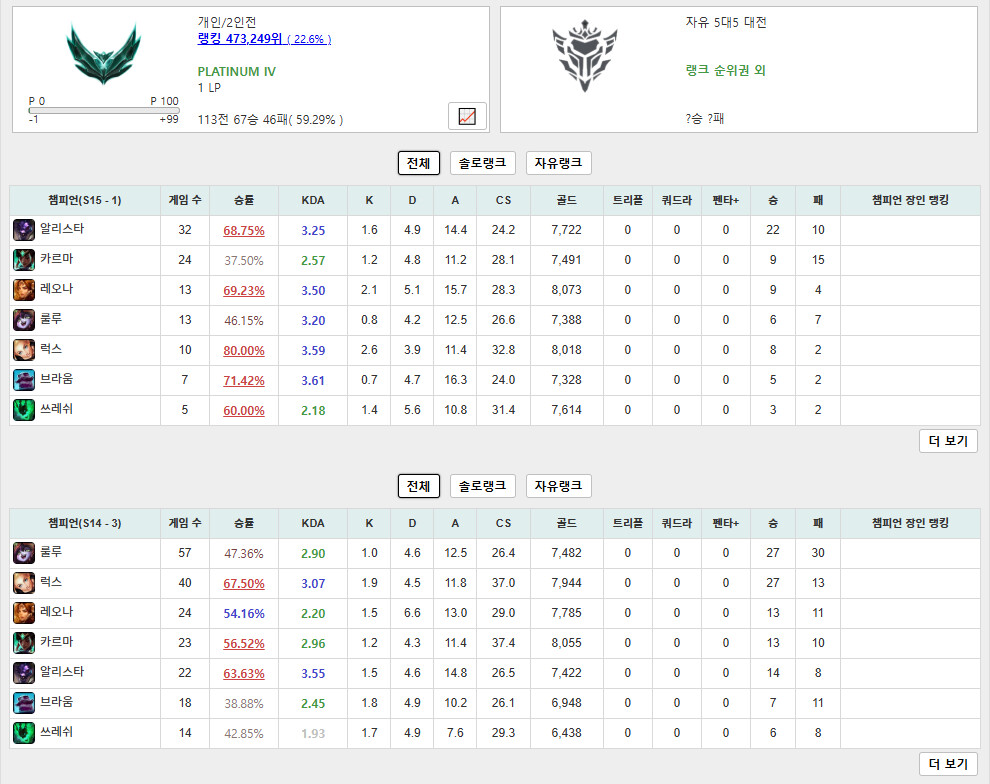Switch to 솔로랭크 tab above S14 table

(x=482, y=486)
